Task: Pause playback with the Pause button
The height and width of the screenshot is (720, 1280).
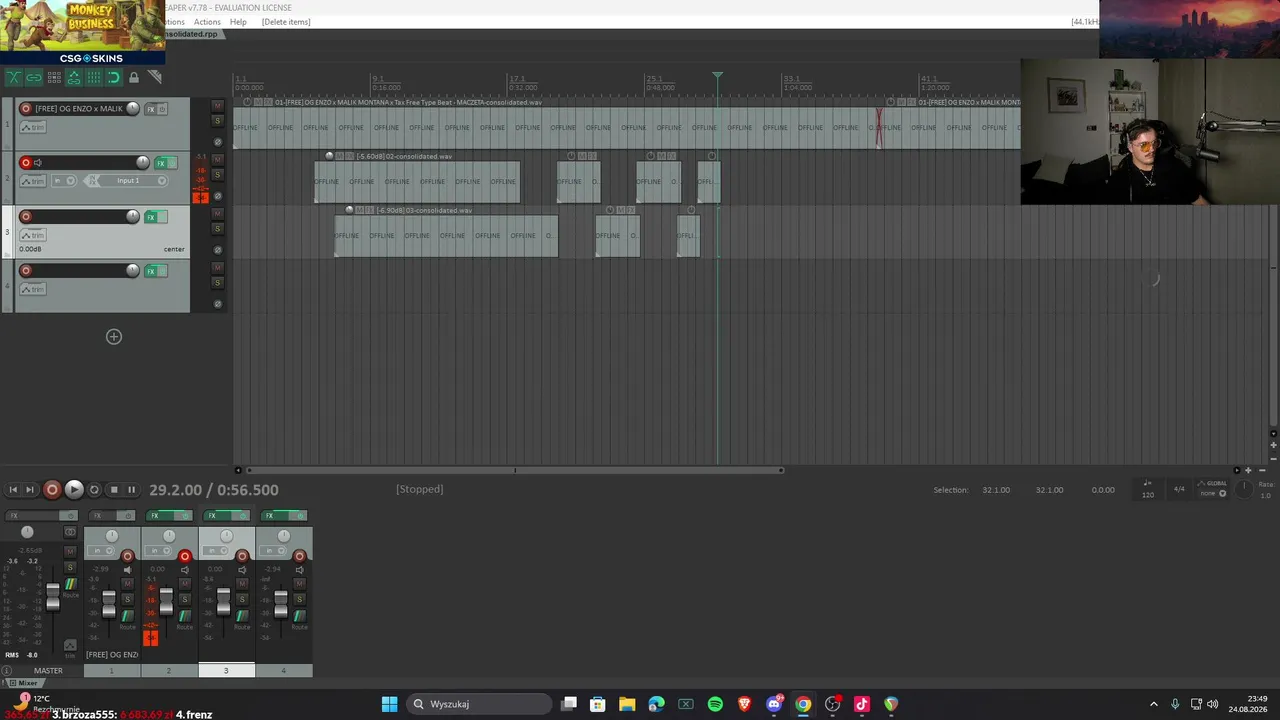Action: tap(131, 490)
